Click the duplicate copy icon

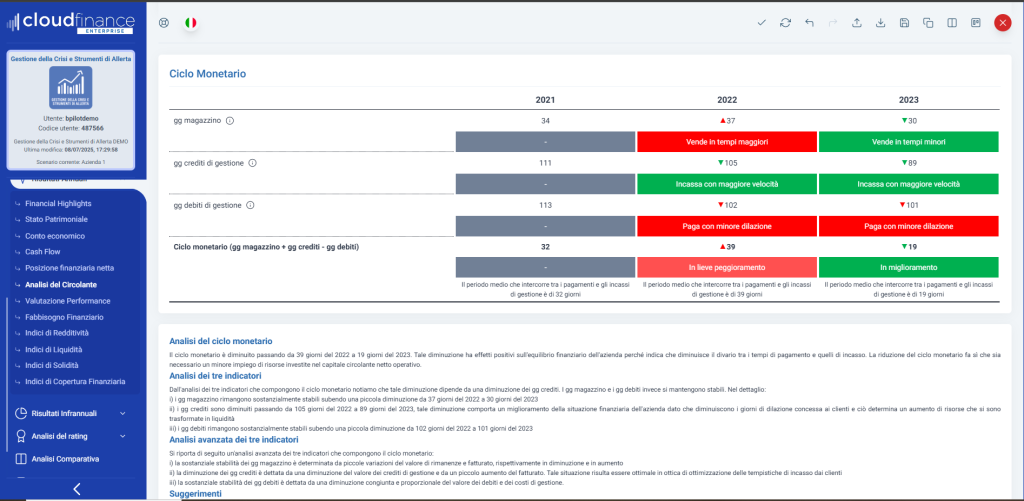coord(928,23)
